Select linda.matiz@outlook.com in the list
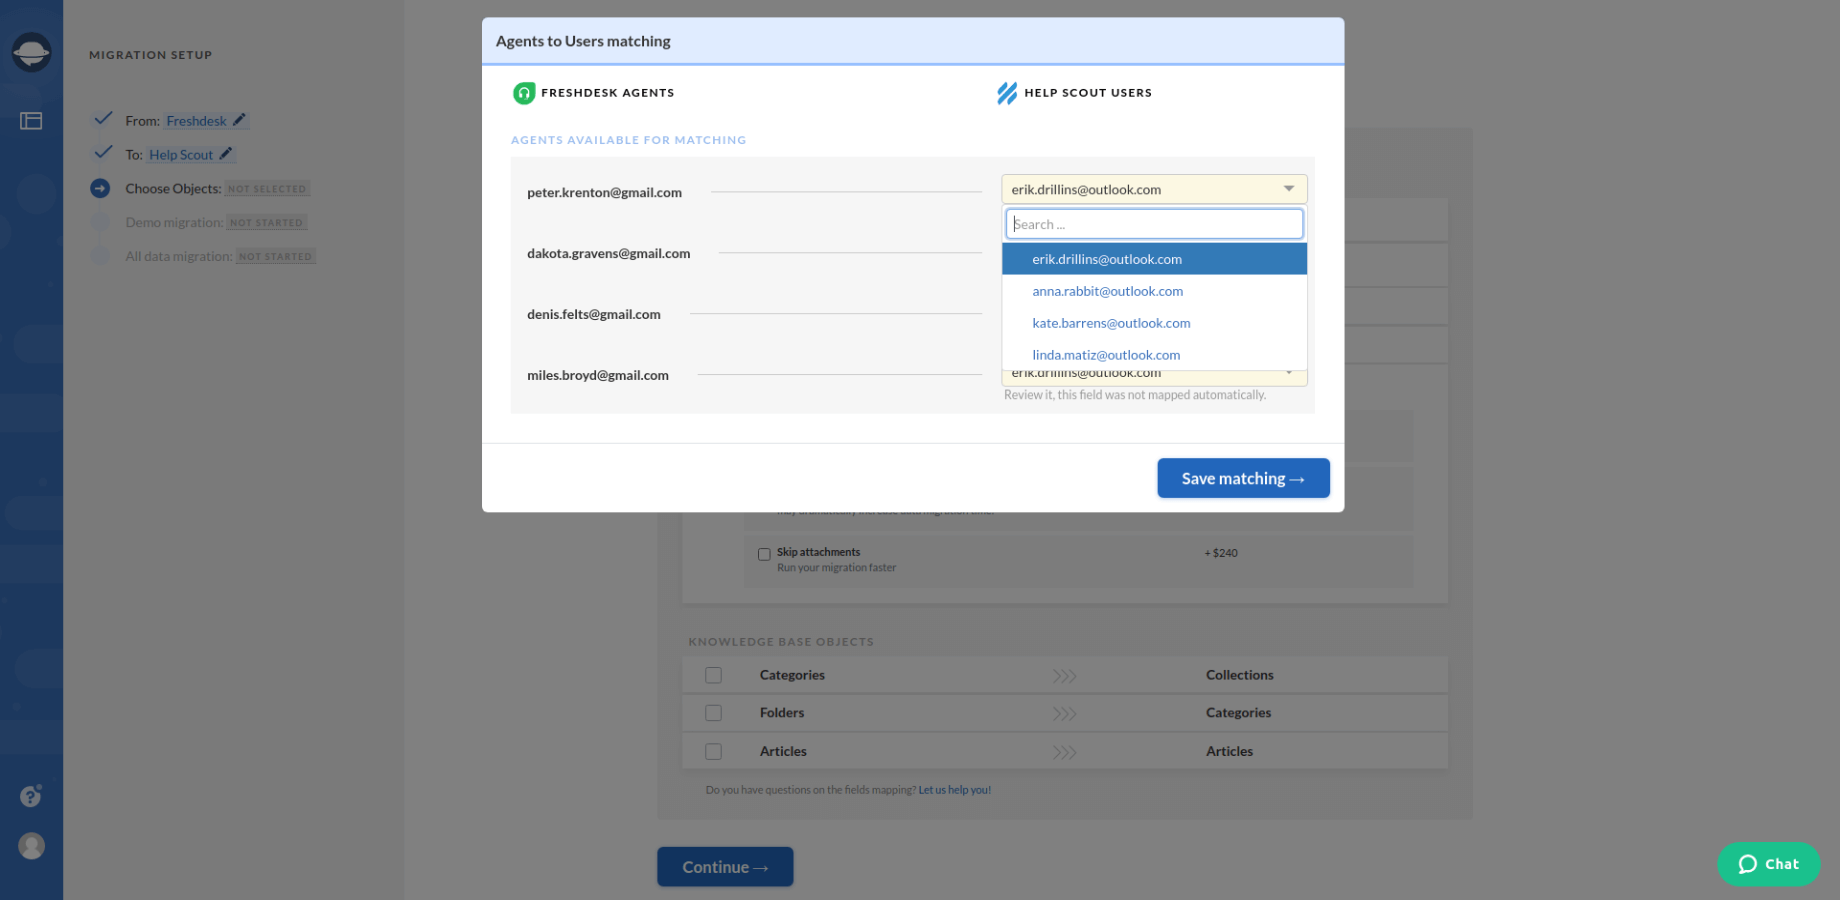1840x900 pixels. coord(1154,355)
